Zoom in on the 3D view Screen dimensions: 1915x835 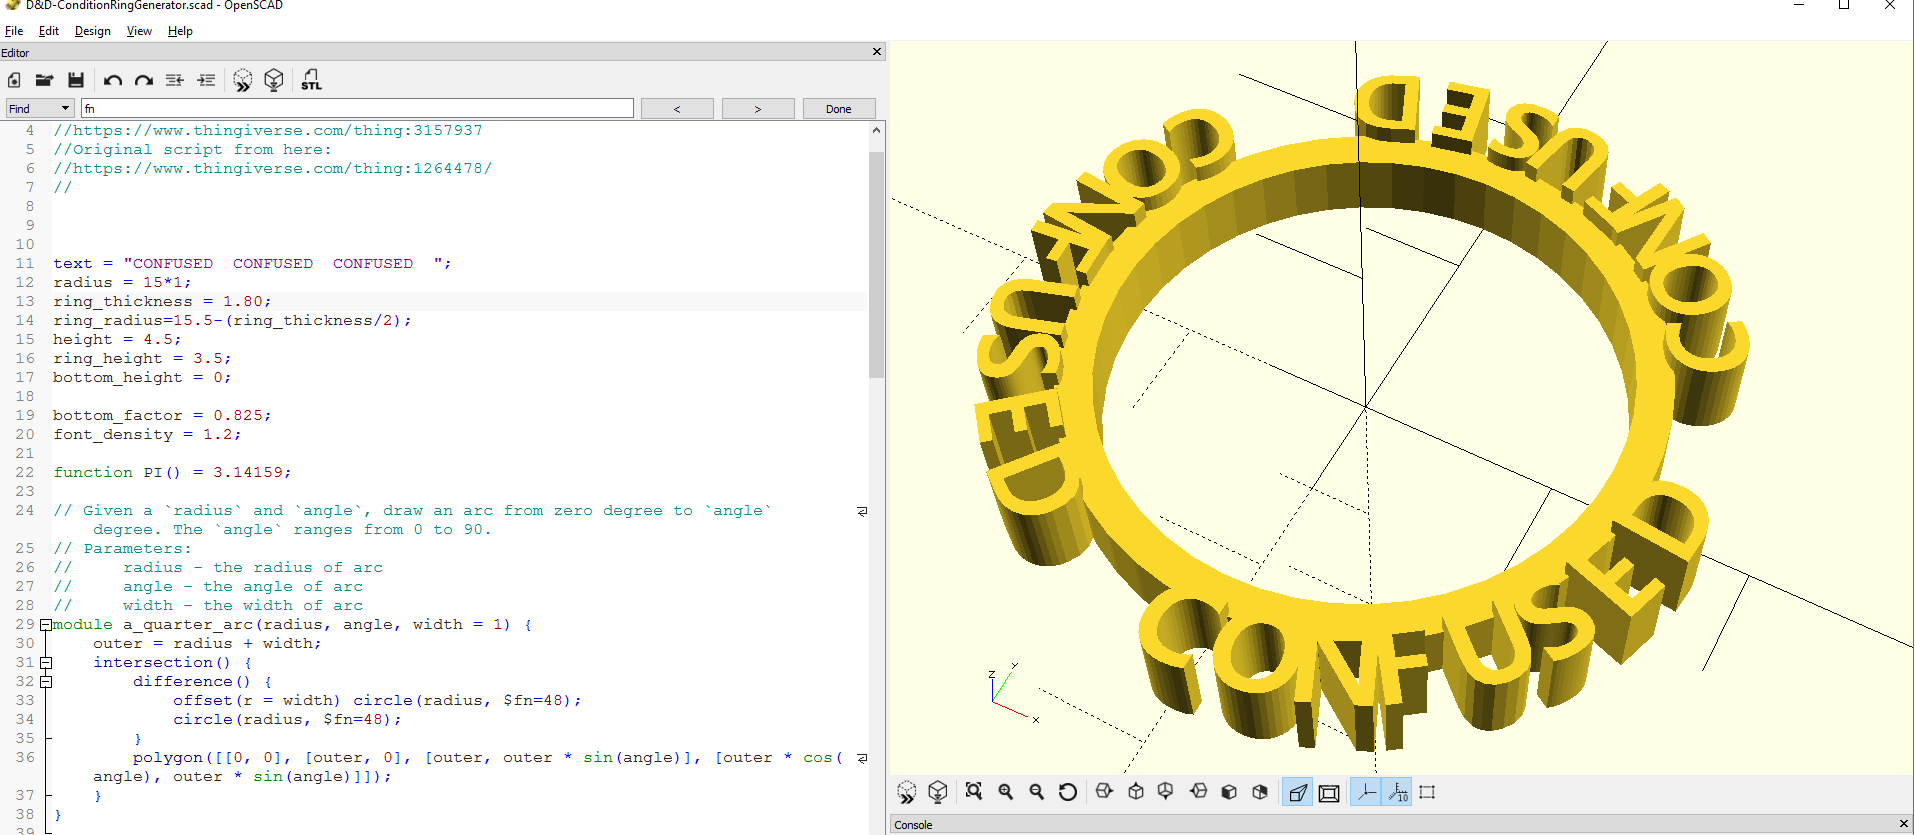pyautogui.click(x=1006, y=792)
